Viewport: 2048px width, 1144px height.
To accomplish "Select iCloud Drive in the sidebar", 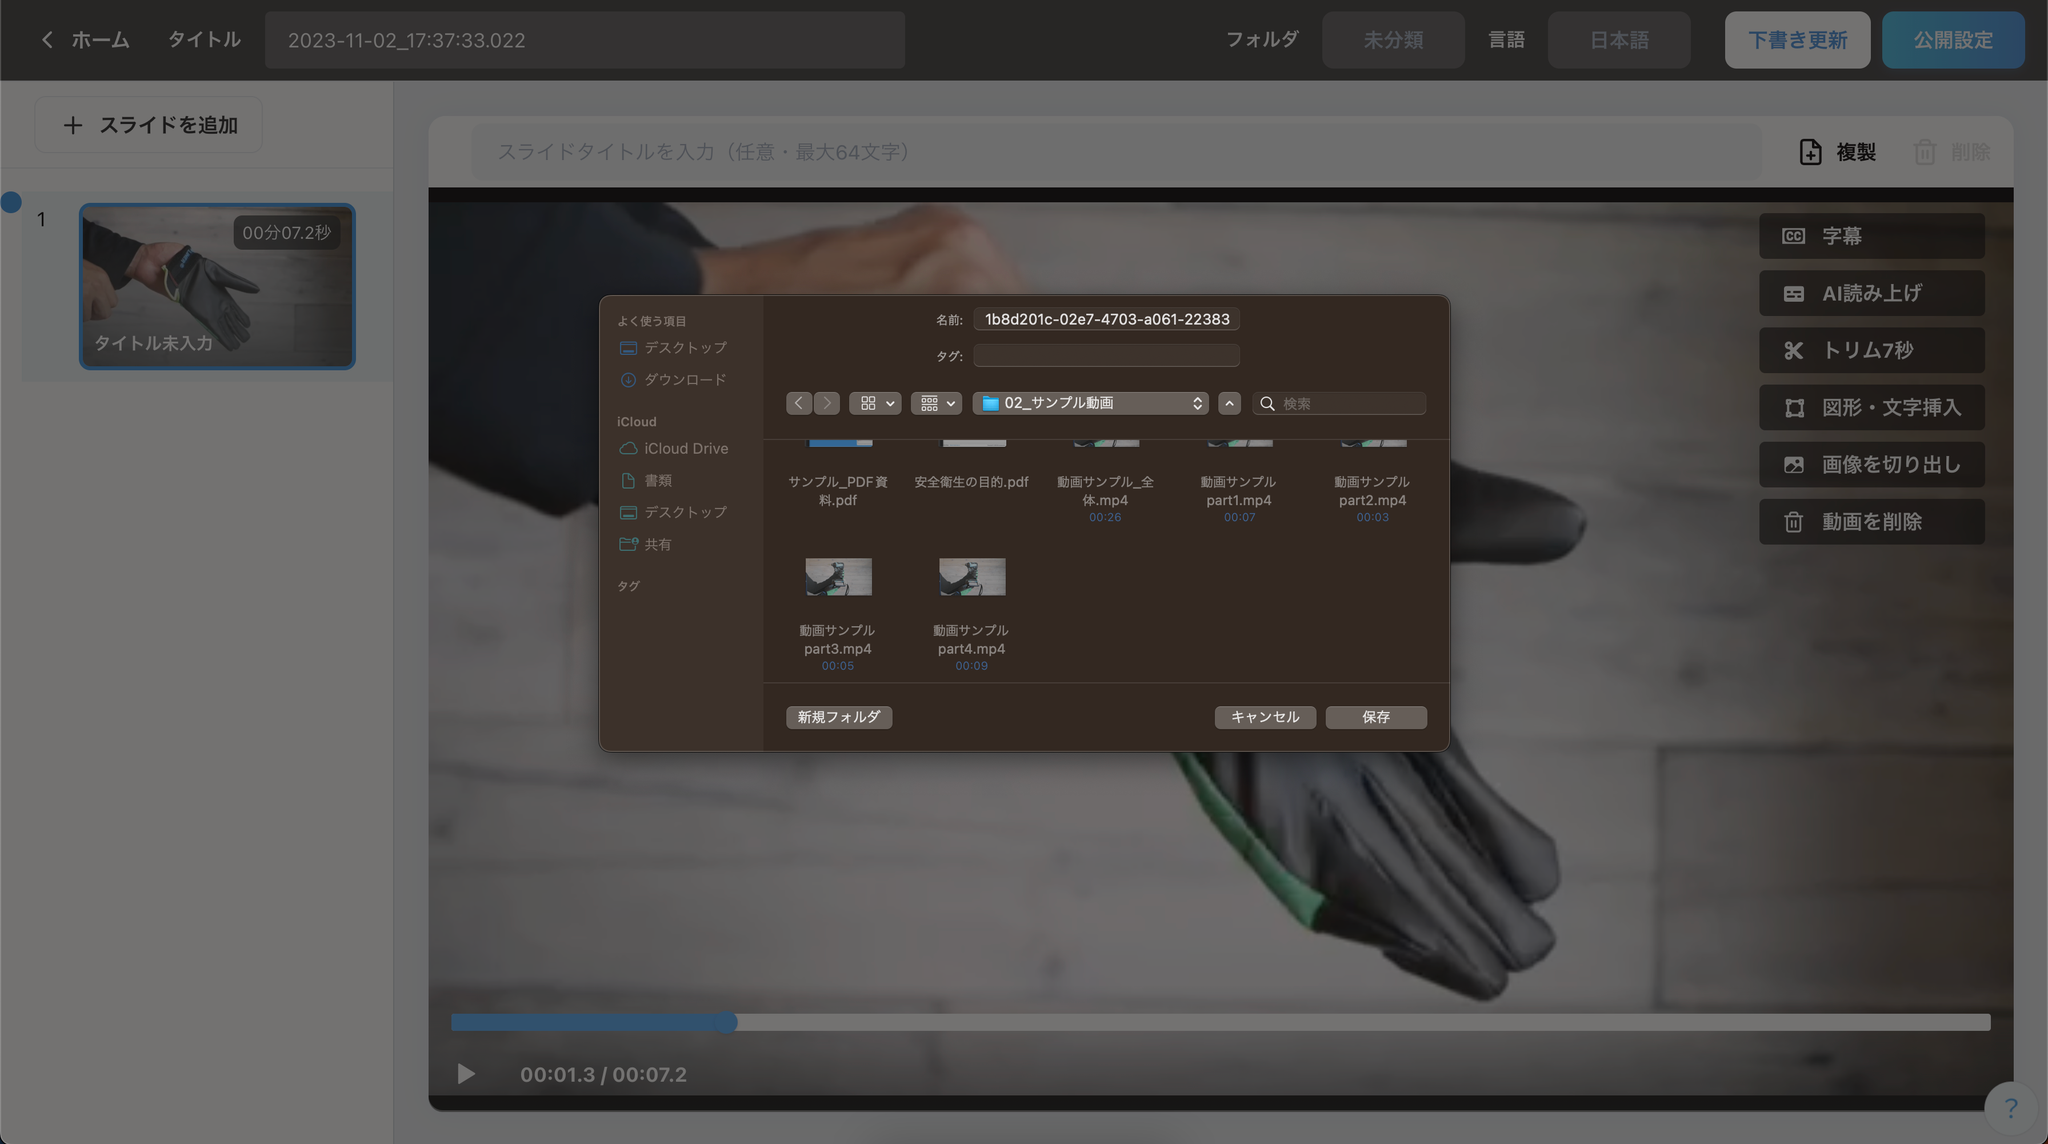I will tap(685, 449).
